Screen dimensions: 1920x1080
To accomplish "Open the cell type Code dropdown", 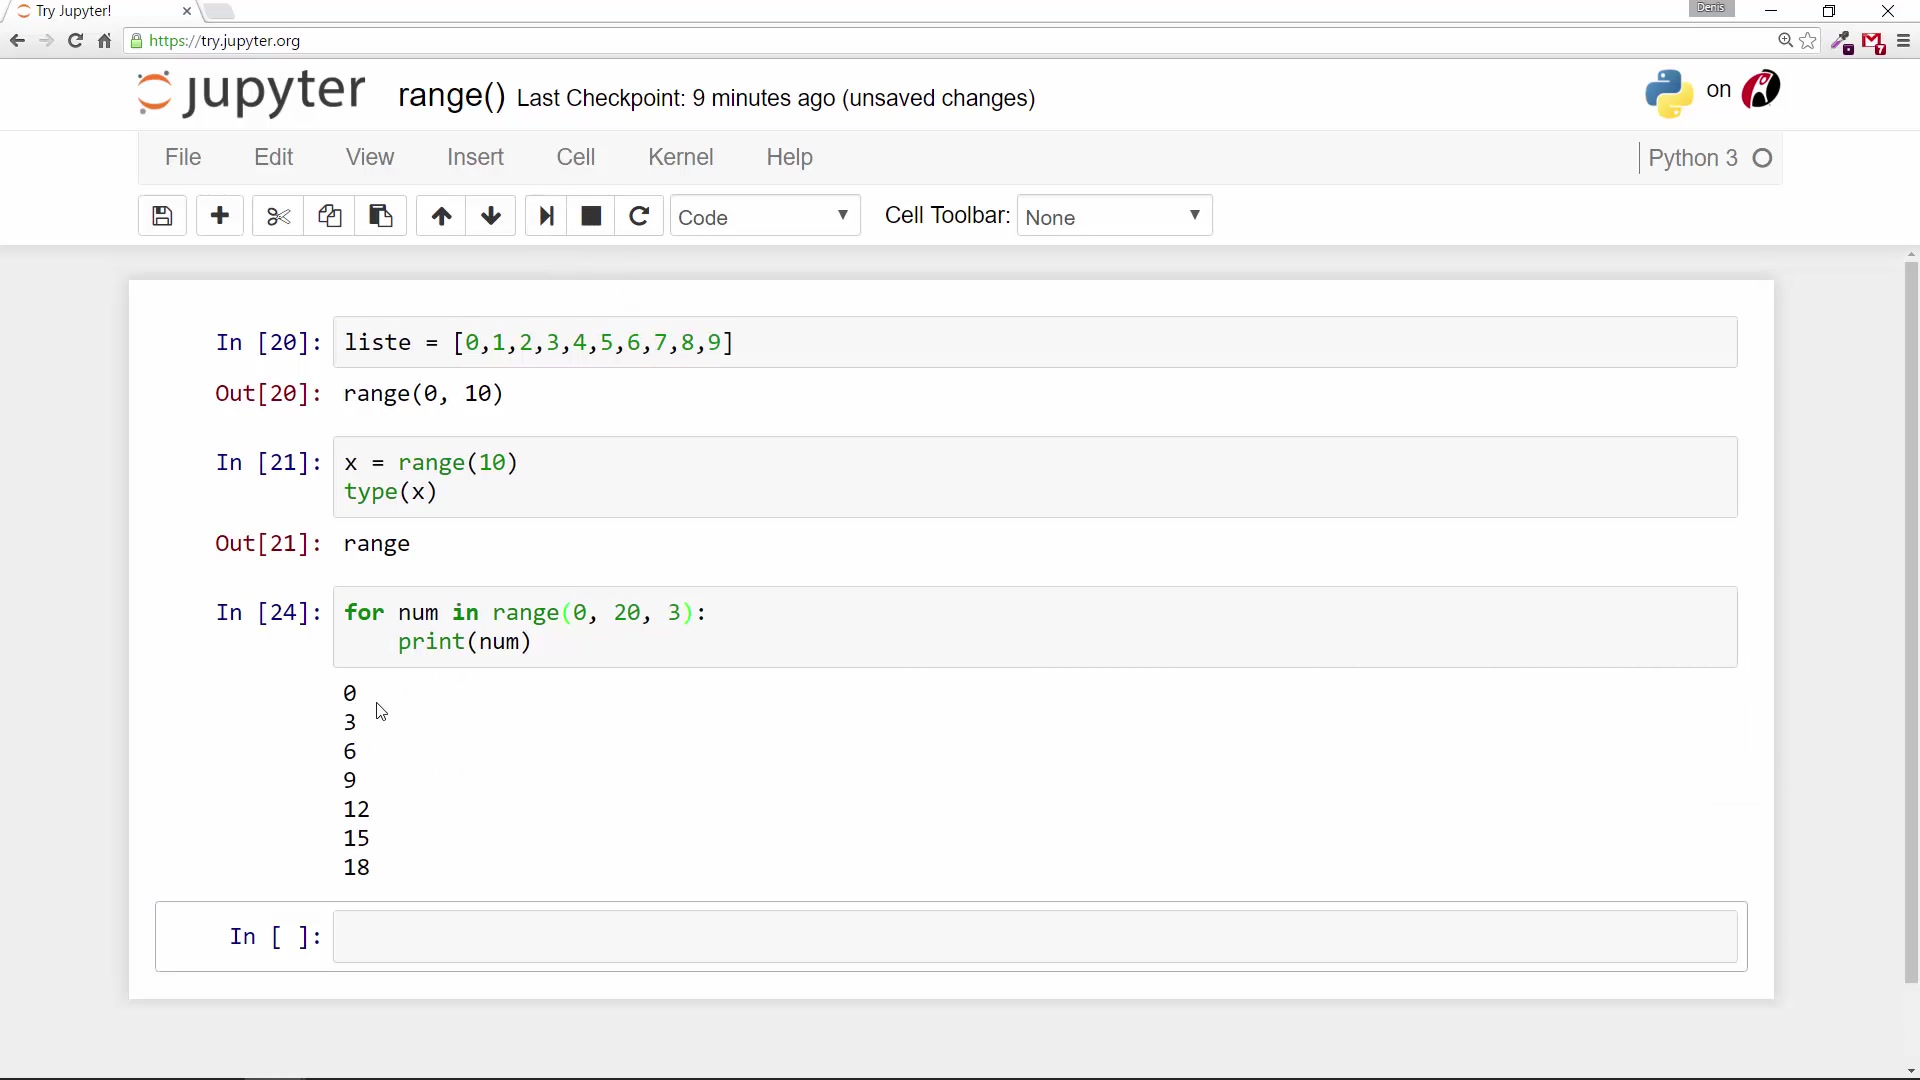I will click(764, 217).
